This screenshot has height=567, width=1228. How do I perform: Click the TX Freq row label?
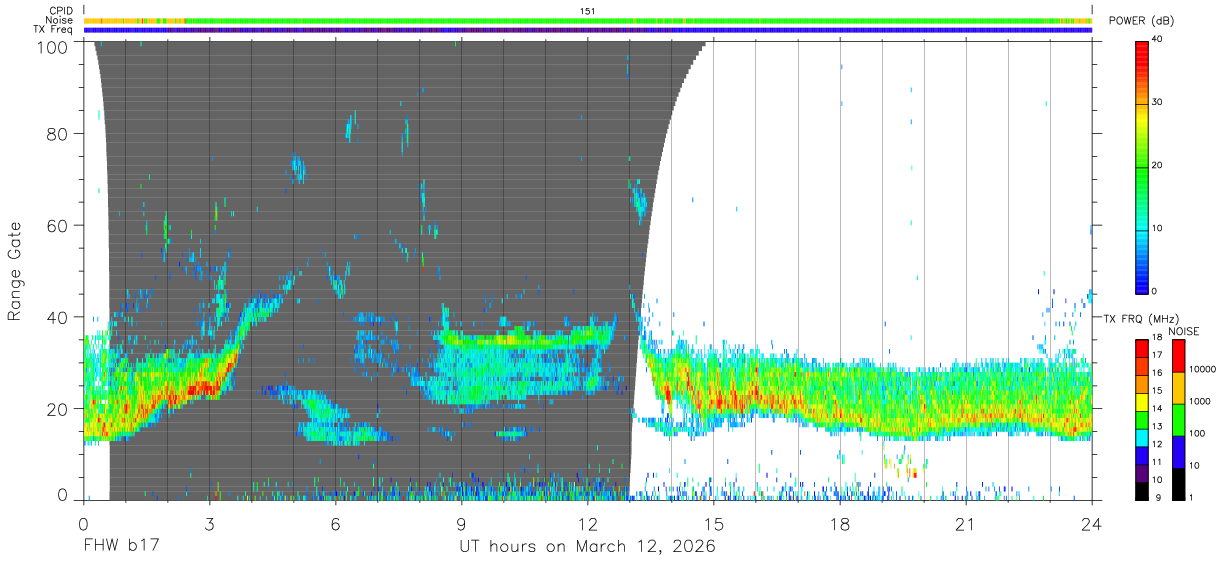[53, 29]
